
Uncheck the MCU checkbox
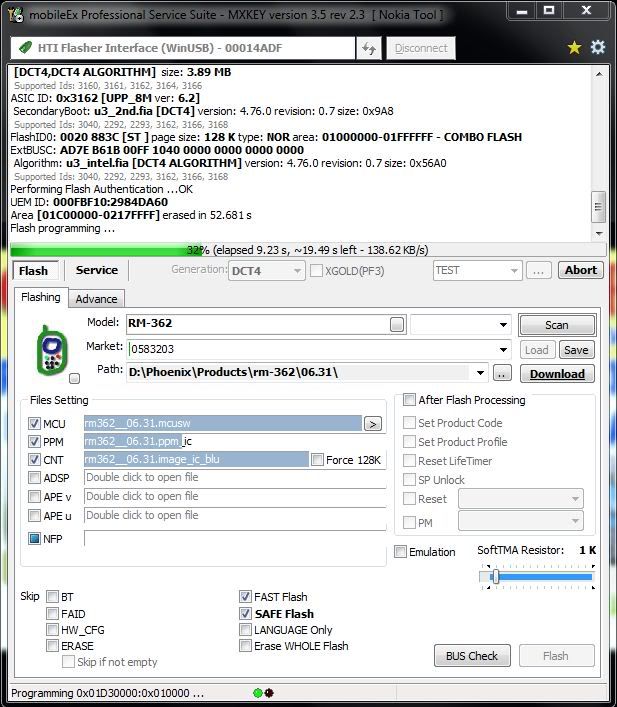click(34, 423)
